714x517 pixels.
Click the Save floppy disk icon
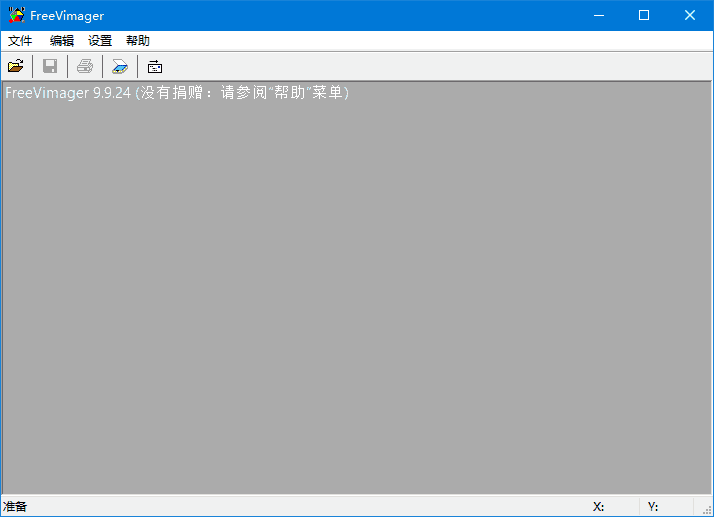[50, 67]
